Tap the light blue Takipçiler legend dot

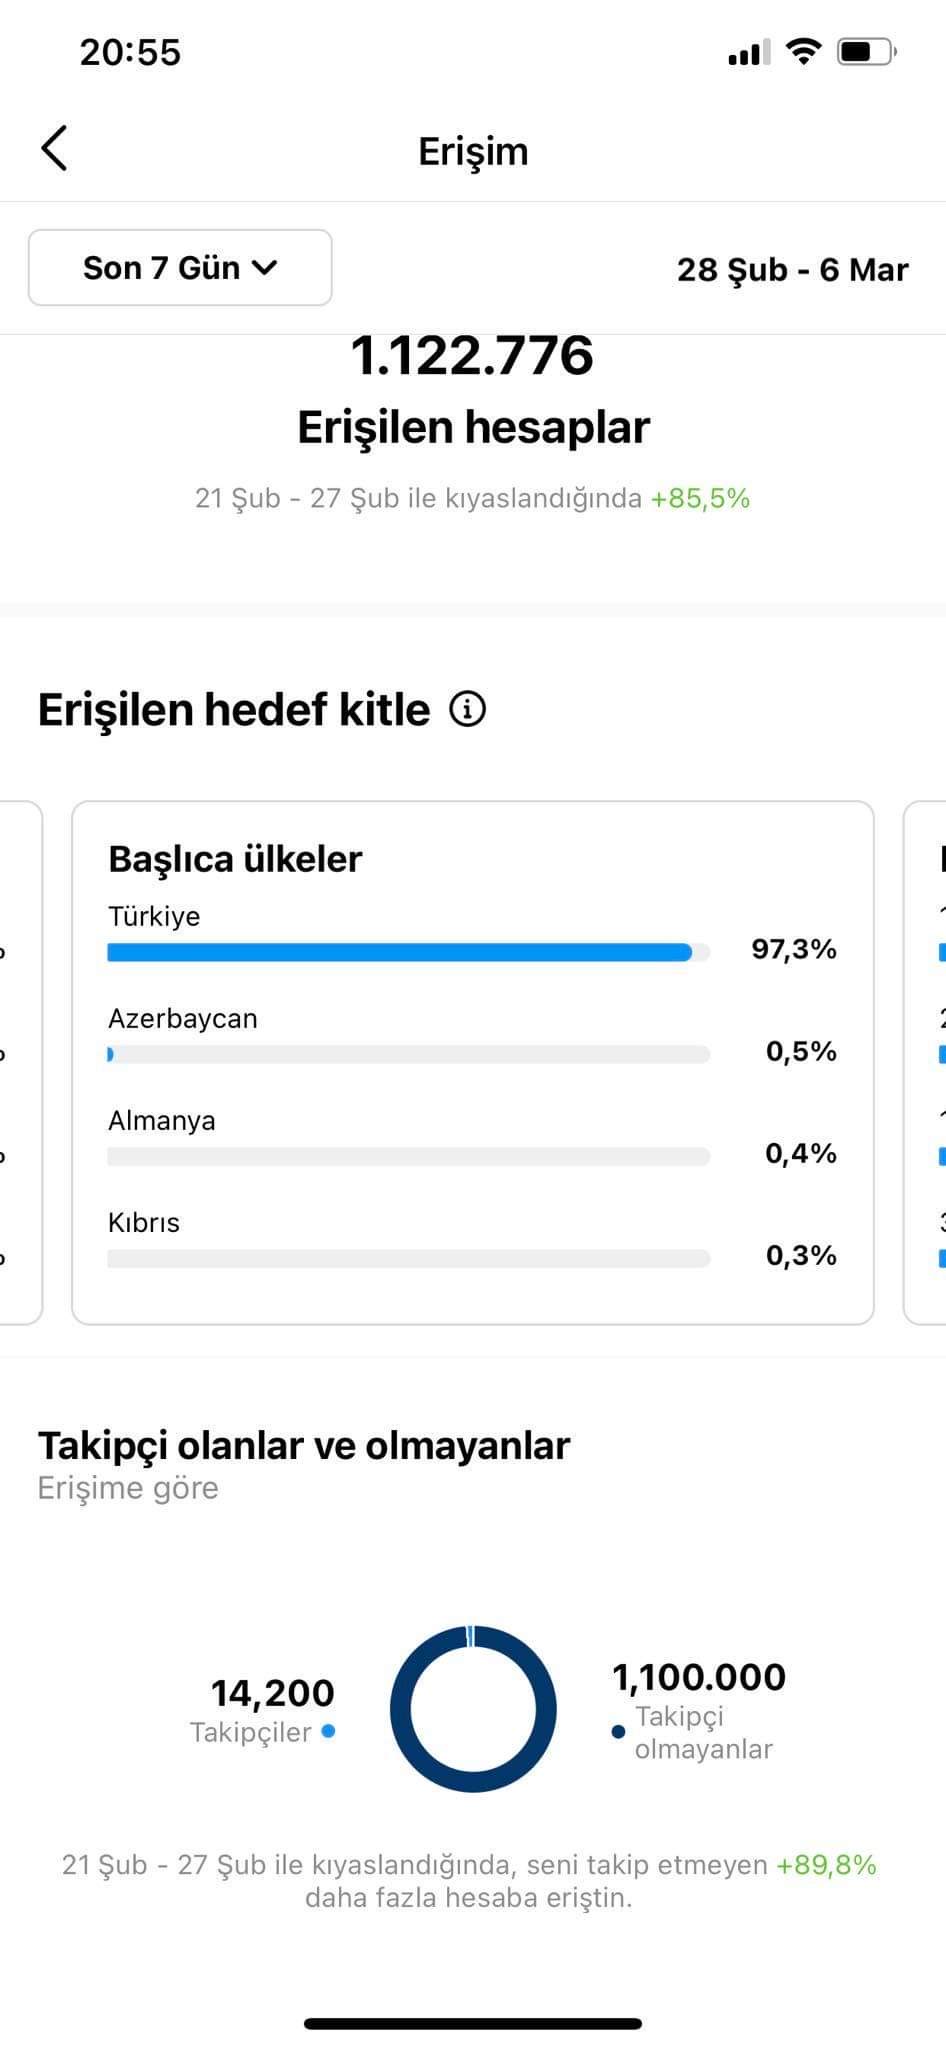(x=328, y=1731)
